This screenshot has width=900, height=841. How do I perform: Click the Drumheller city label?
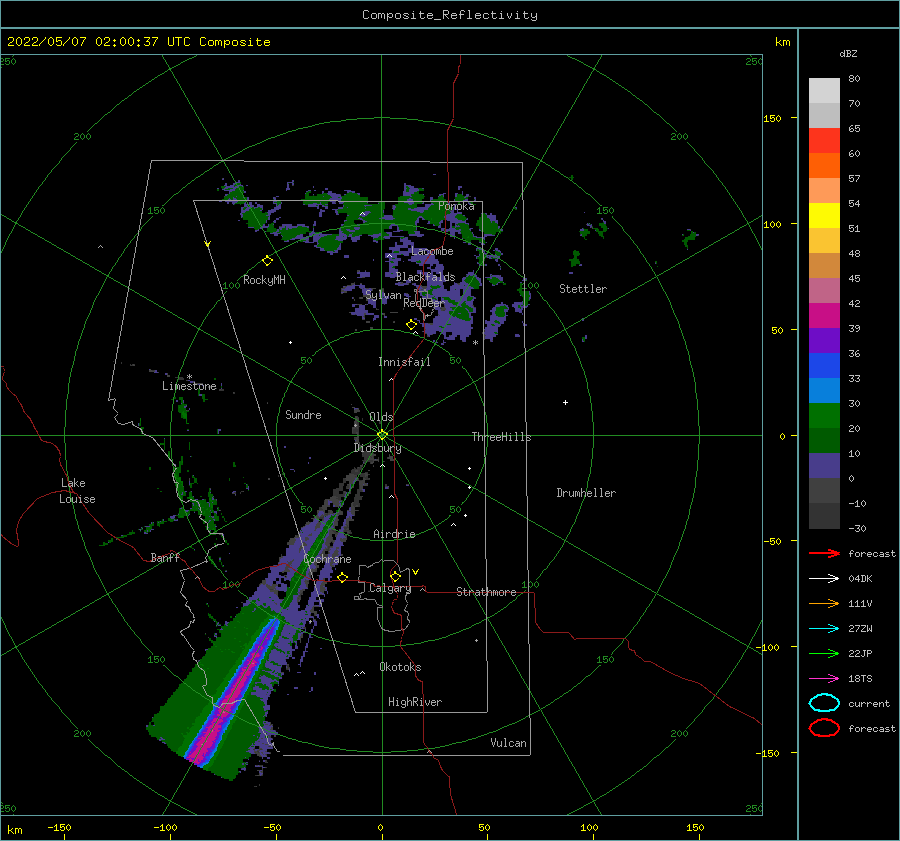click(586, 493)
